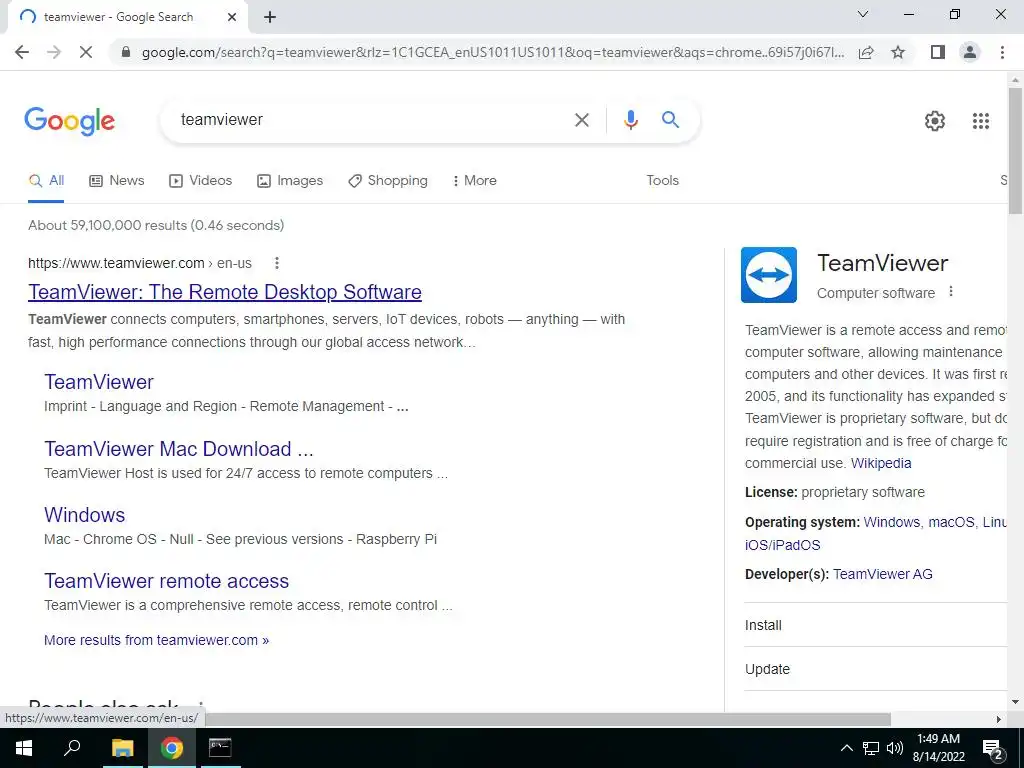Bookmark this page with the star icon
This screenshot has width=1024, height=768.
(898, 52)
